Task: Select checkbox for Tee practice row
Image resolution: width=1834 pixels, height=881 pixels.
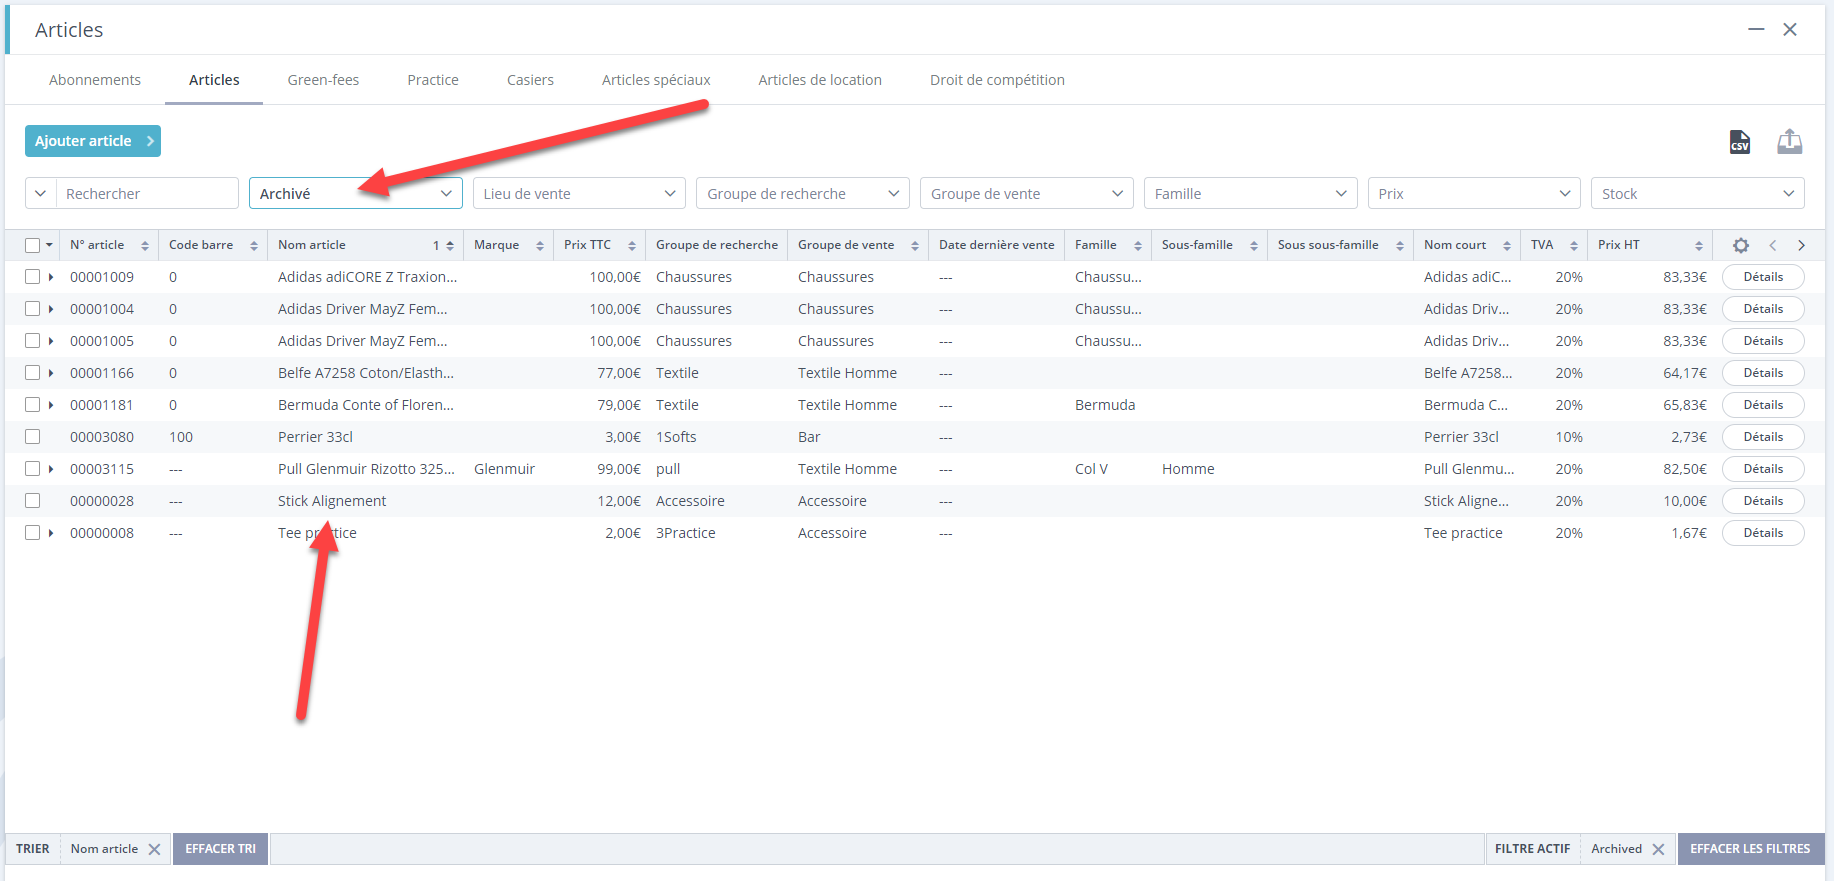Action: tap(33, 533)
